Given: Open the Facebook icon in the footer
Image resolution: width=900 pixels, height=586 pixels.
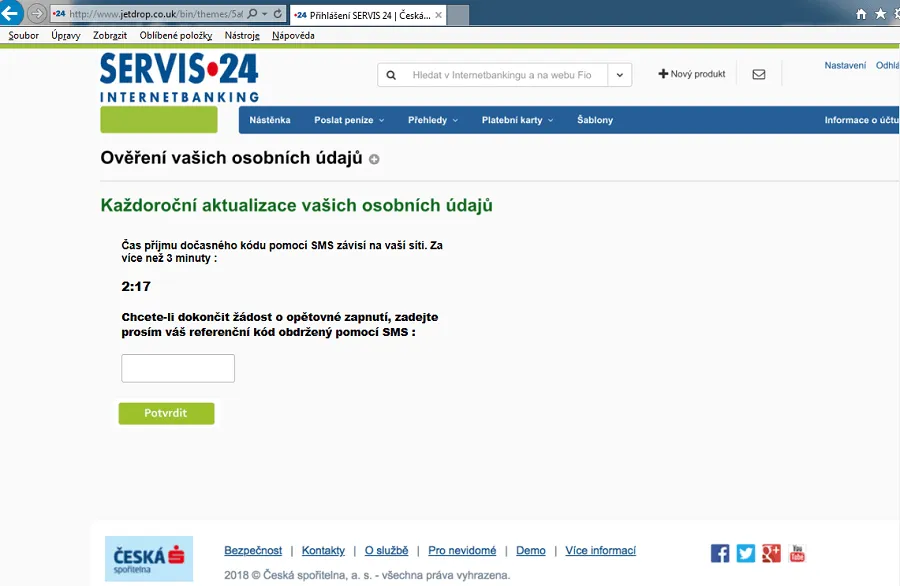Looking at the screenshot, I should tap(720, 553).
